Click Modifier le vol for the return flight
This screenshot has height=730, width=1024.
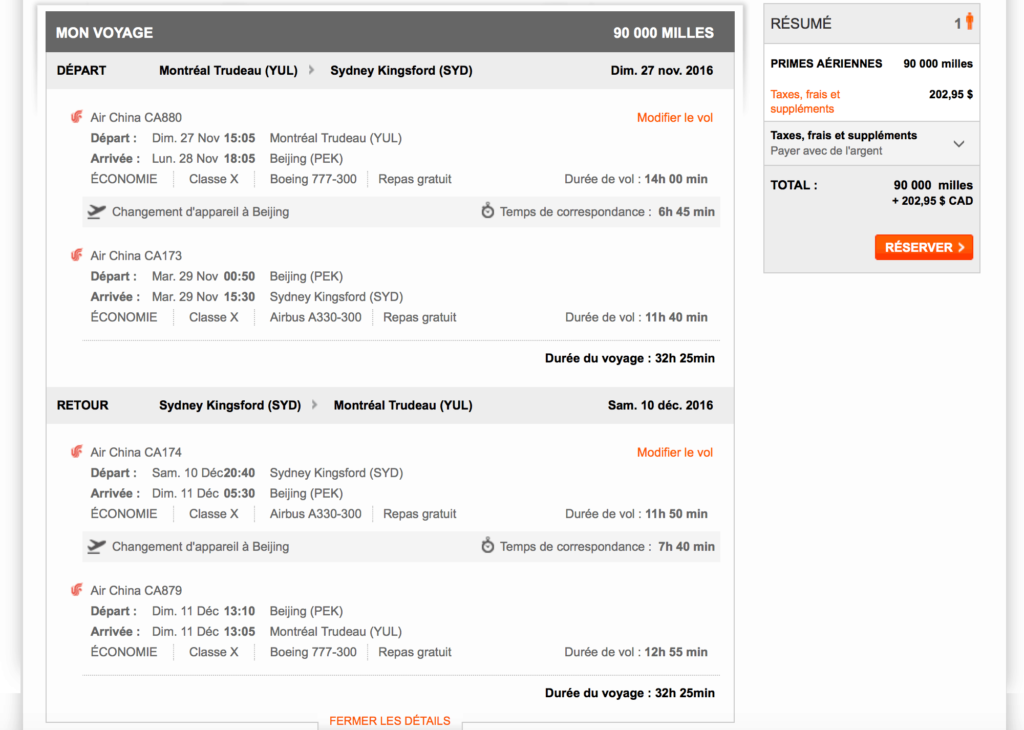675,452
